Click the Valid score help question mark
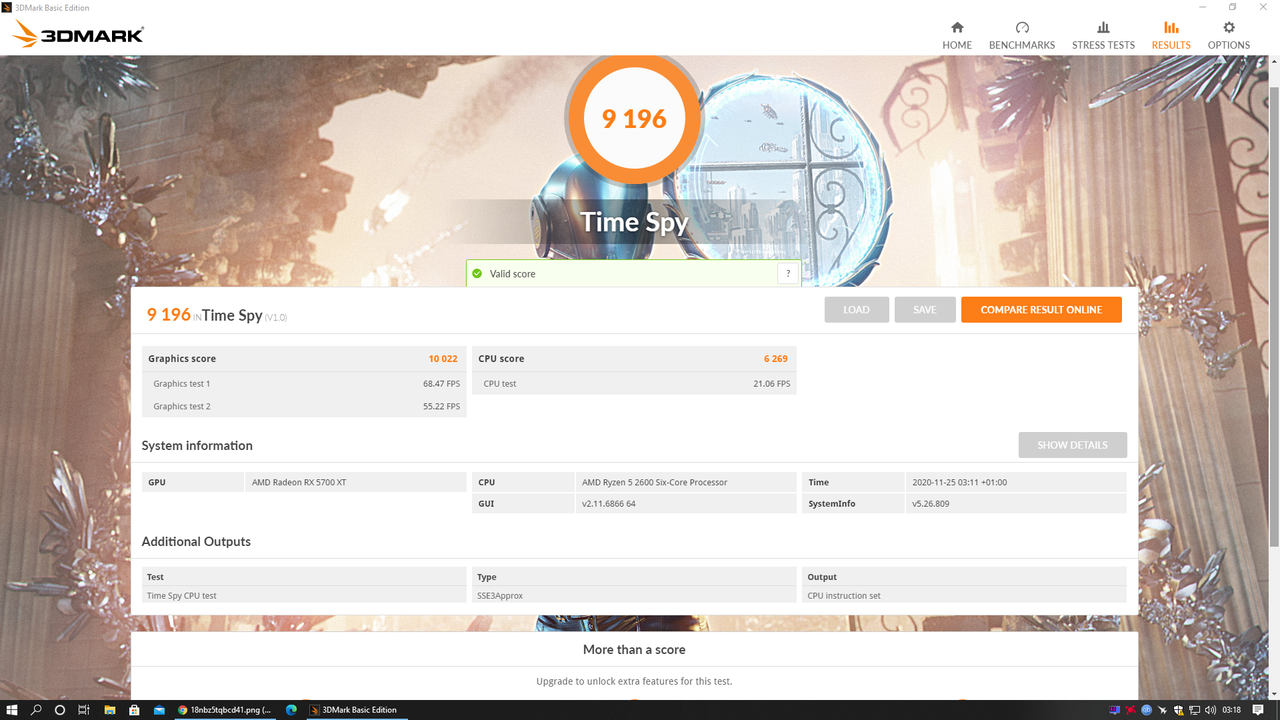Screen dimensions: 1280x720 [788, 272]
